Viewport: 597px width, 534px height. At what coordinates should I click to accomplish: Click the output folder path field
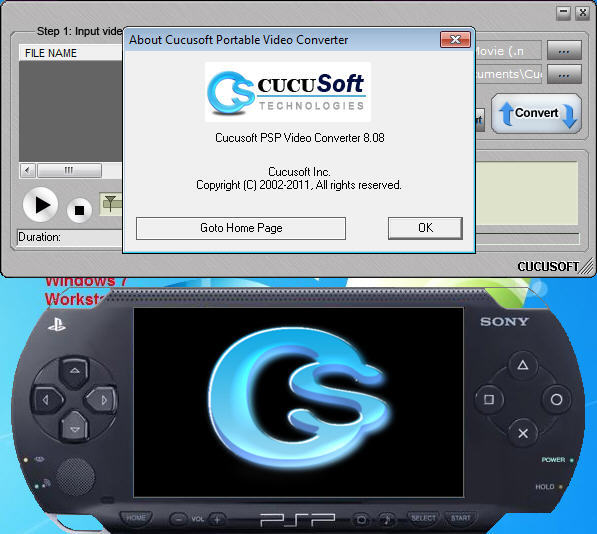tap(508, 74)
